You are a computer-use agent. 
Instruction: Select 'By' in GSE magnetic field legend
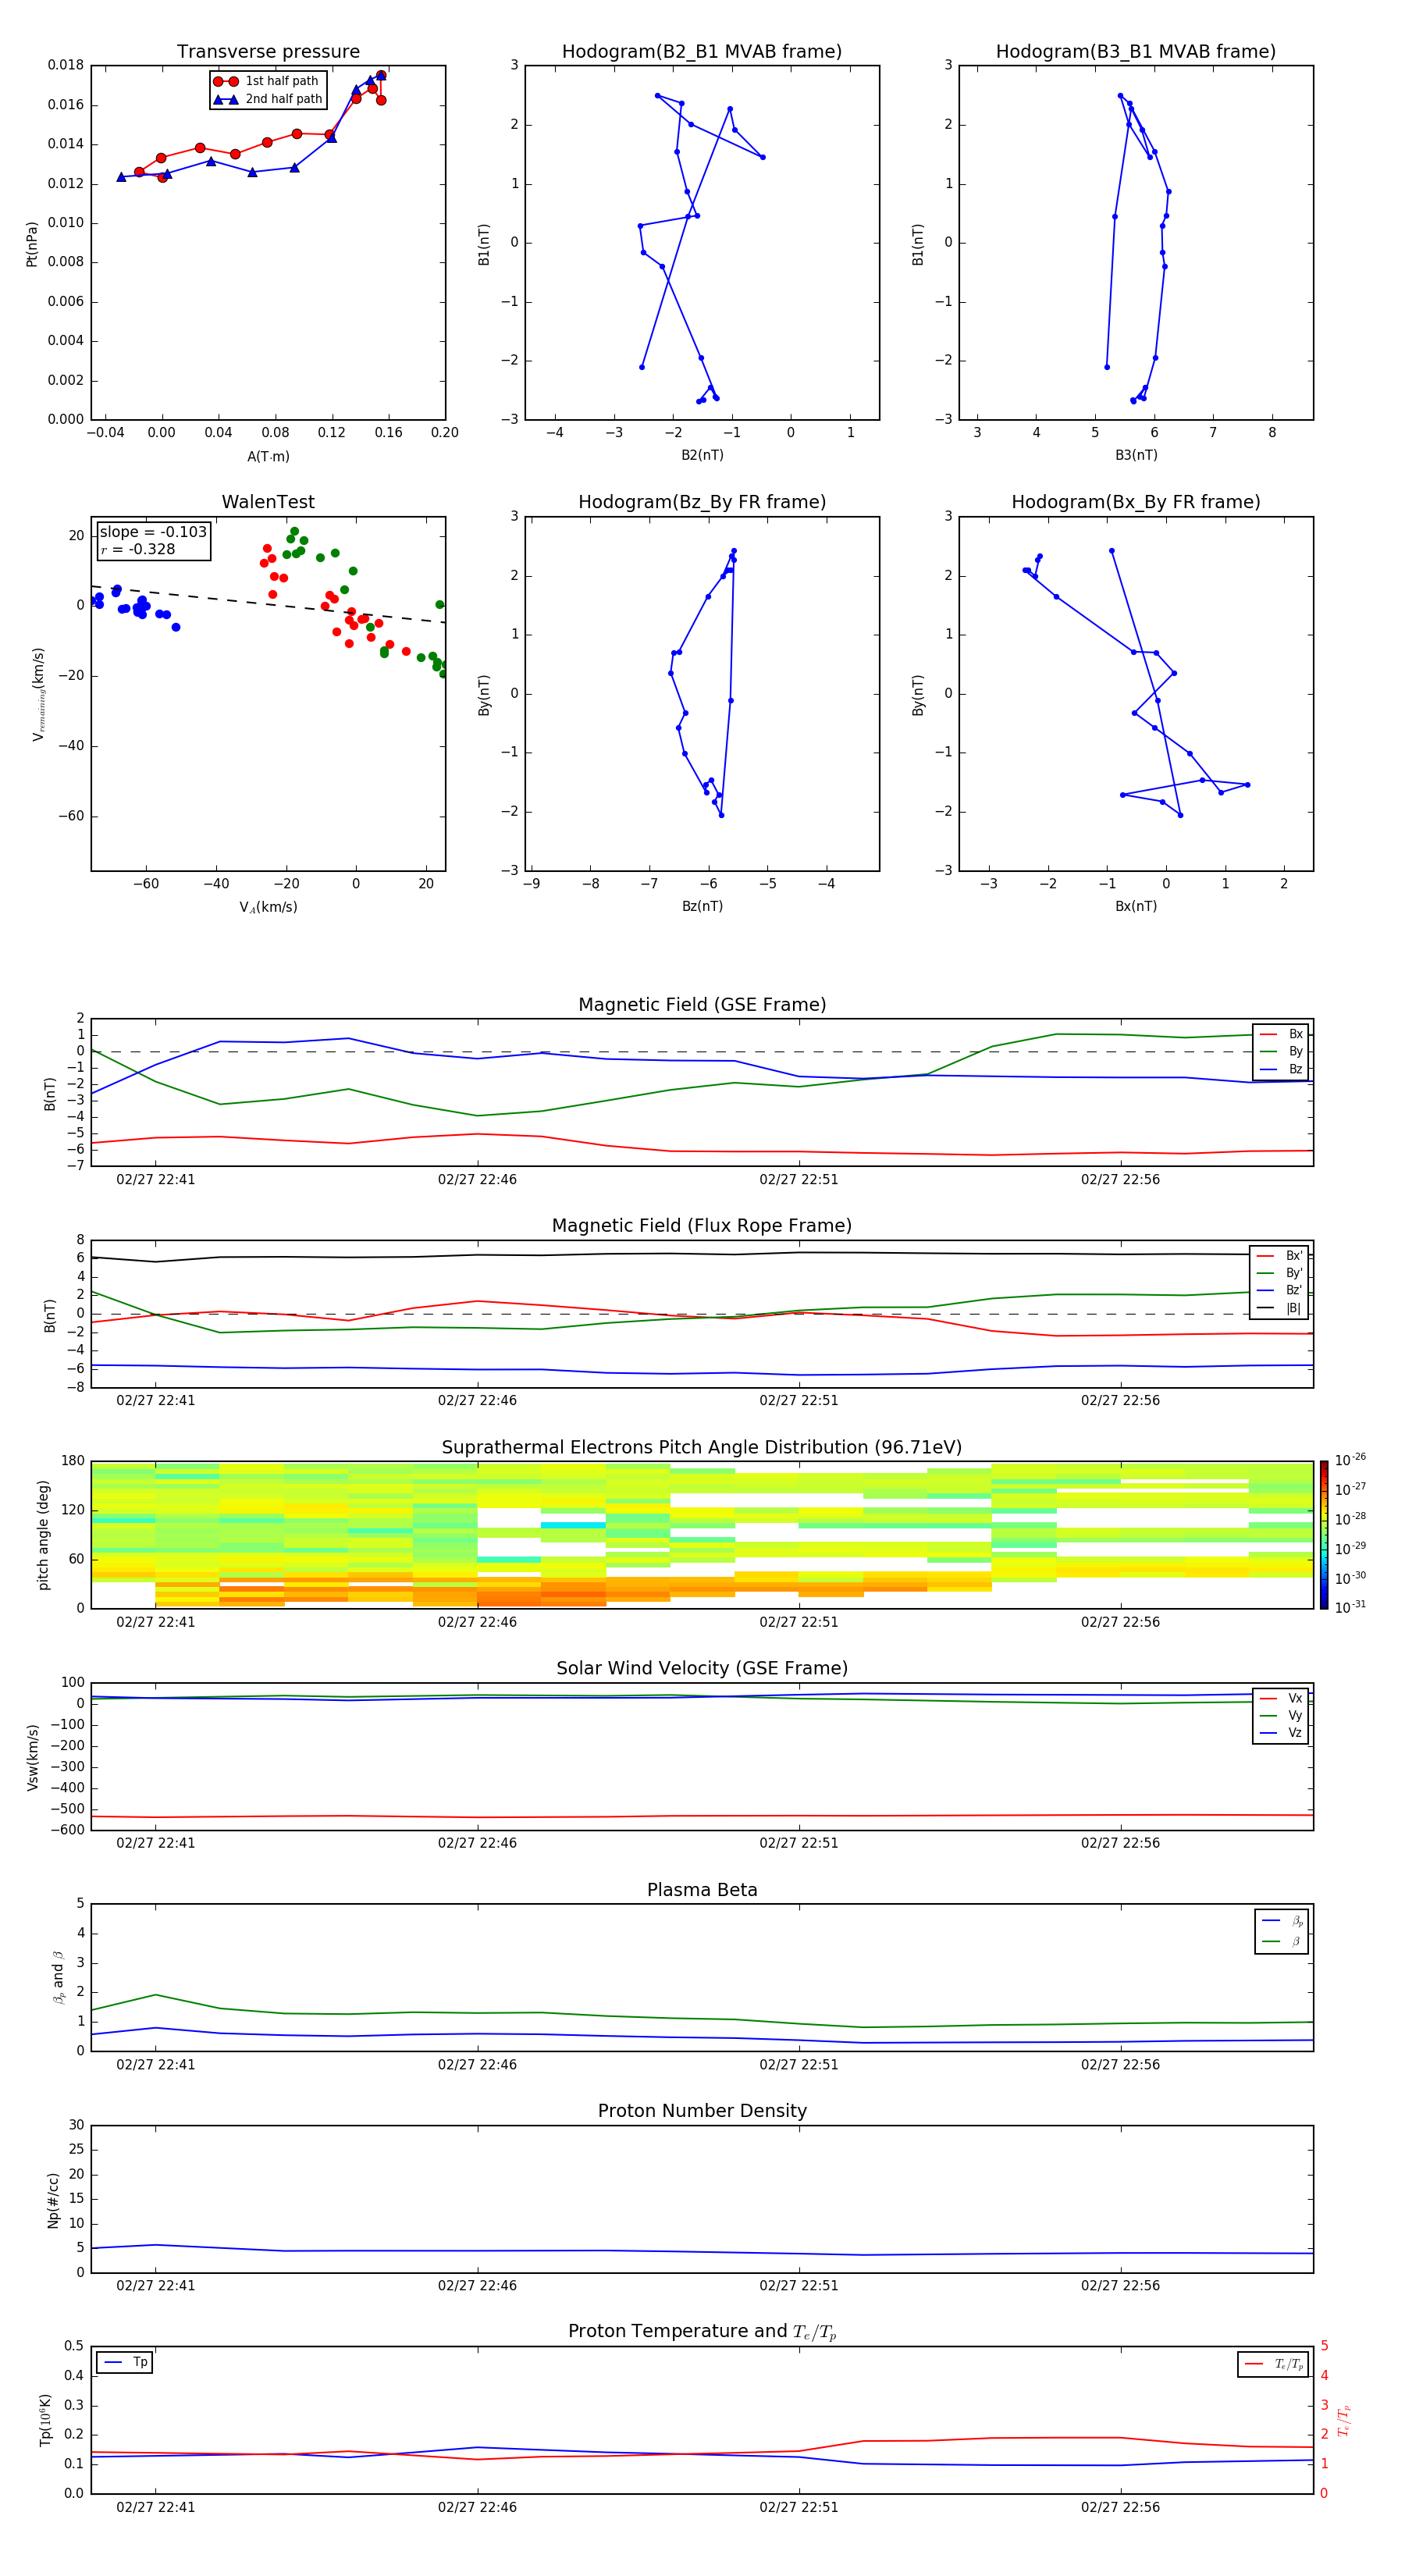point(1281,1051)
